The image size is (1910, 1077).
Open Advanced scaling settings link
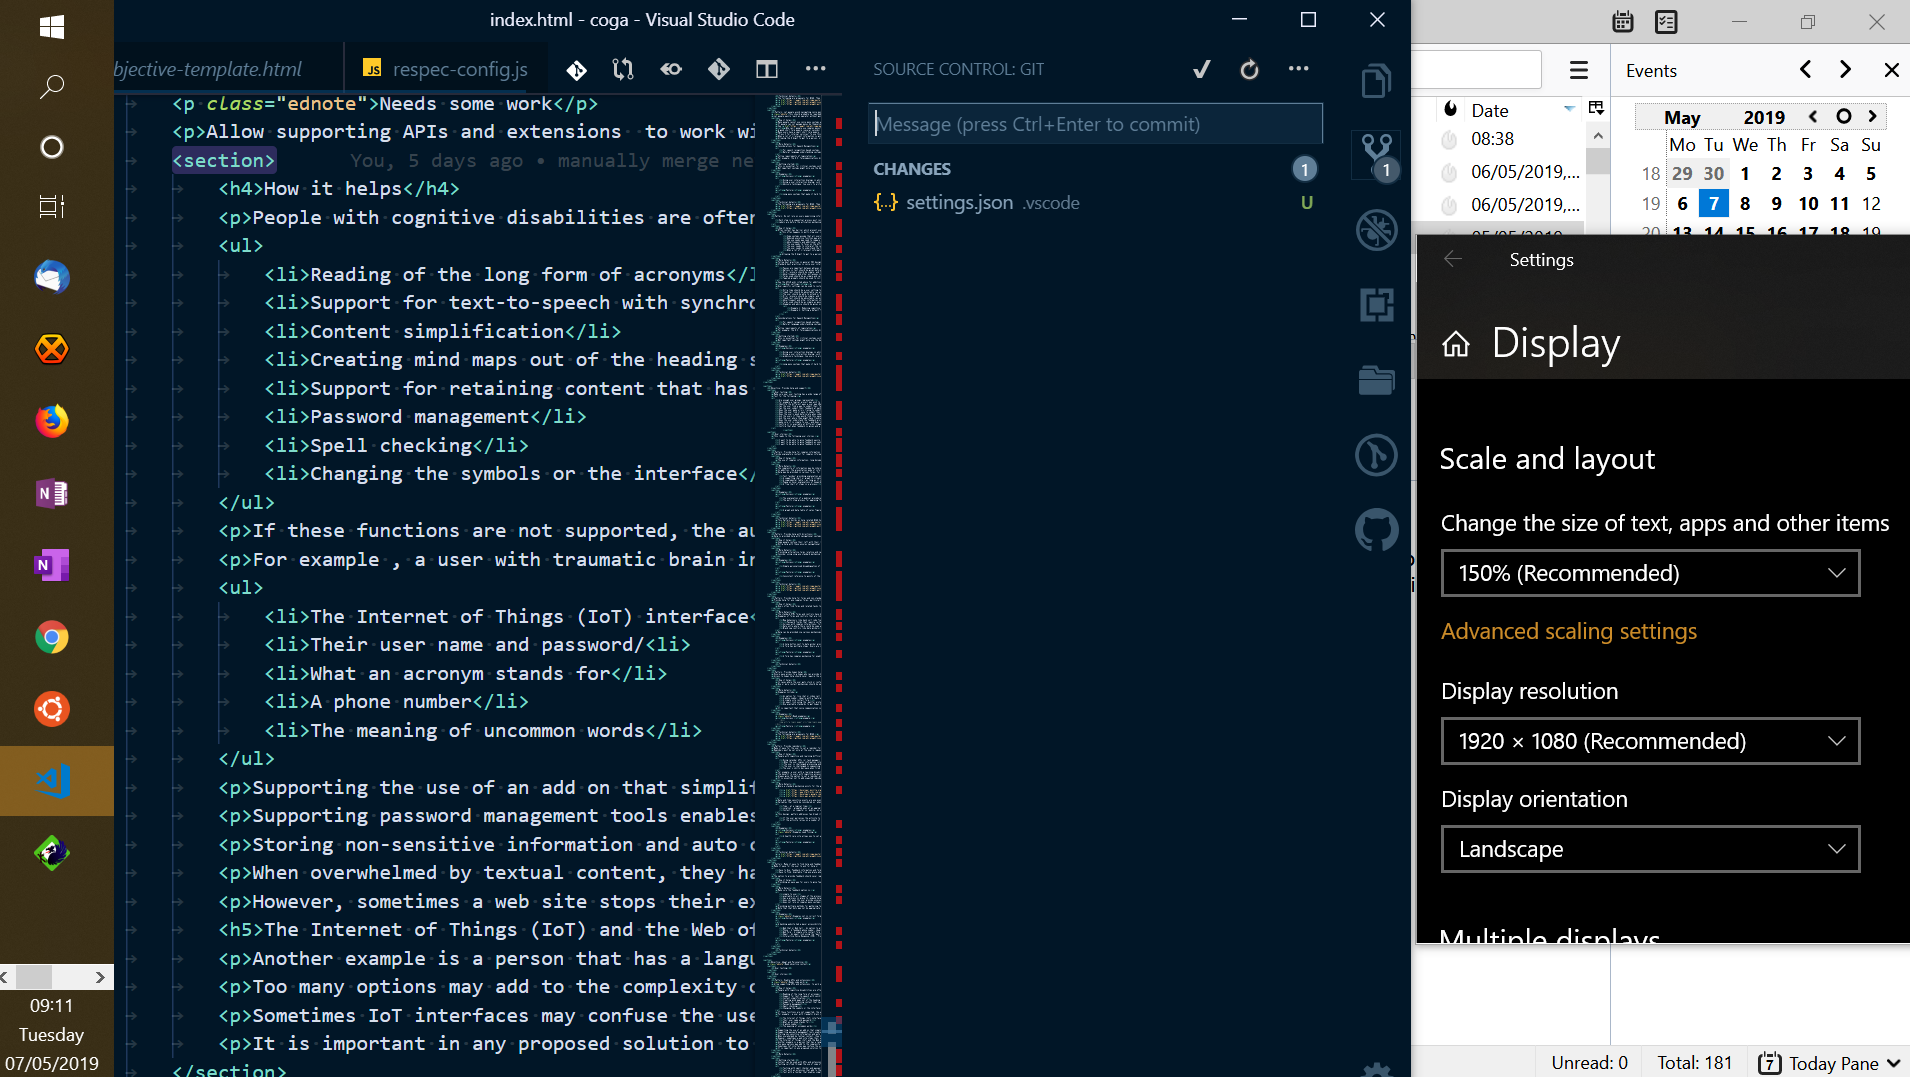click(1567, 631)
